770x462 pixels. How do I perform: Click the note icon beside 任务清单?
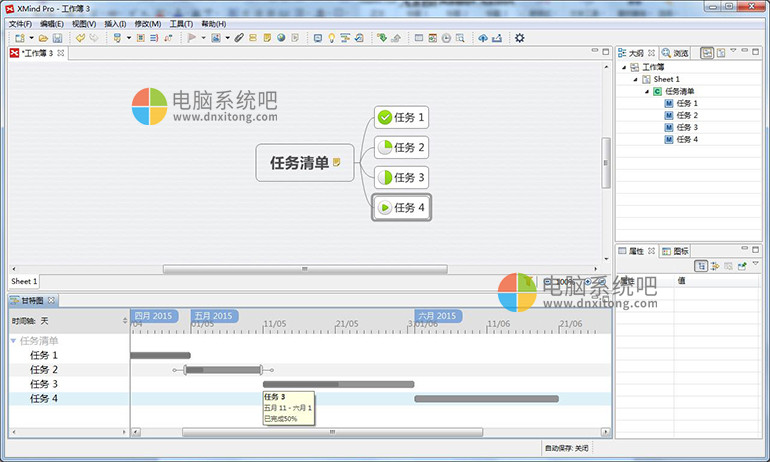point(338,162)
